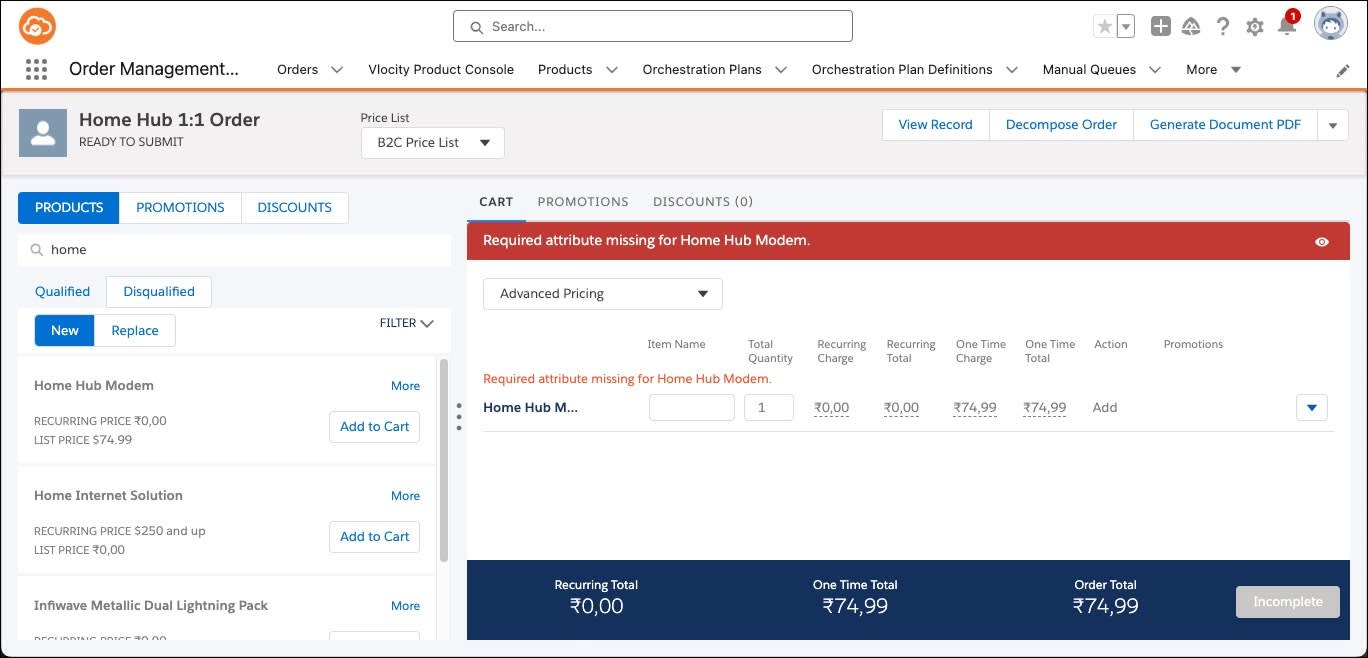
Task: Click the product search field containing home
Action: 234,250
